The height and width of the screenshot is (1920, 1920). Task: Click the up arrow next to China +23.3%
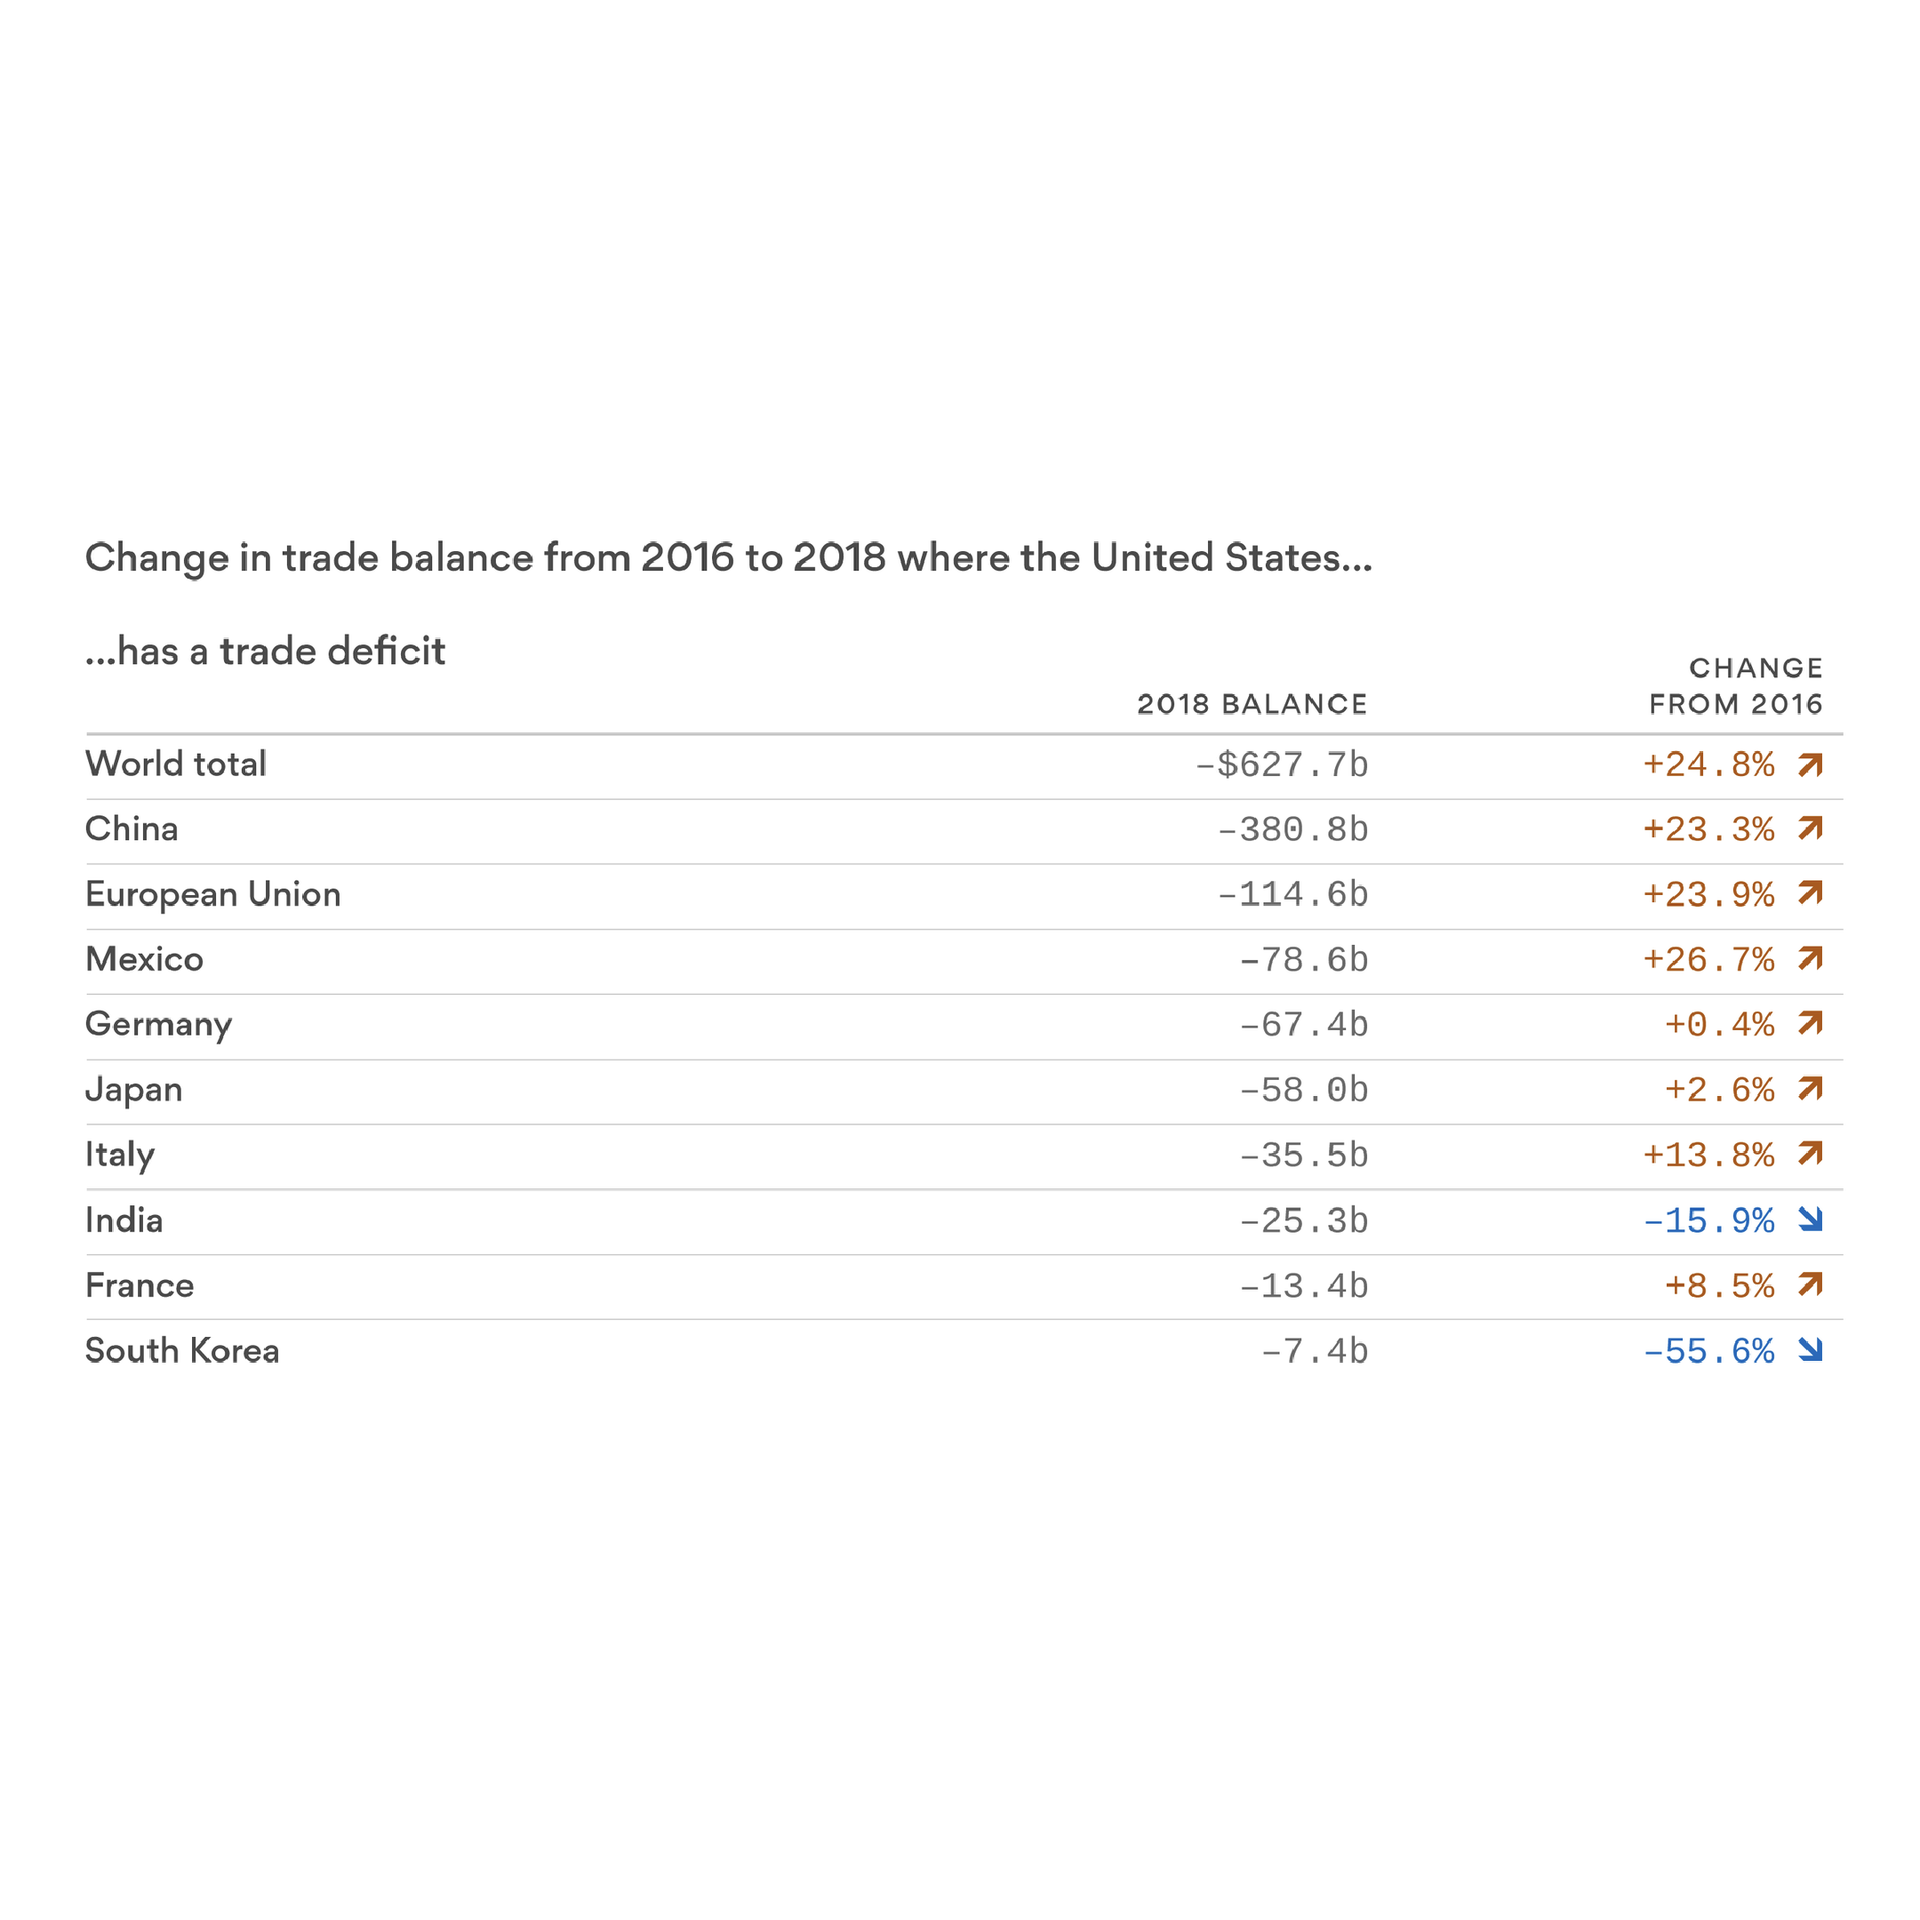(x=1810, y=829)
